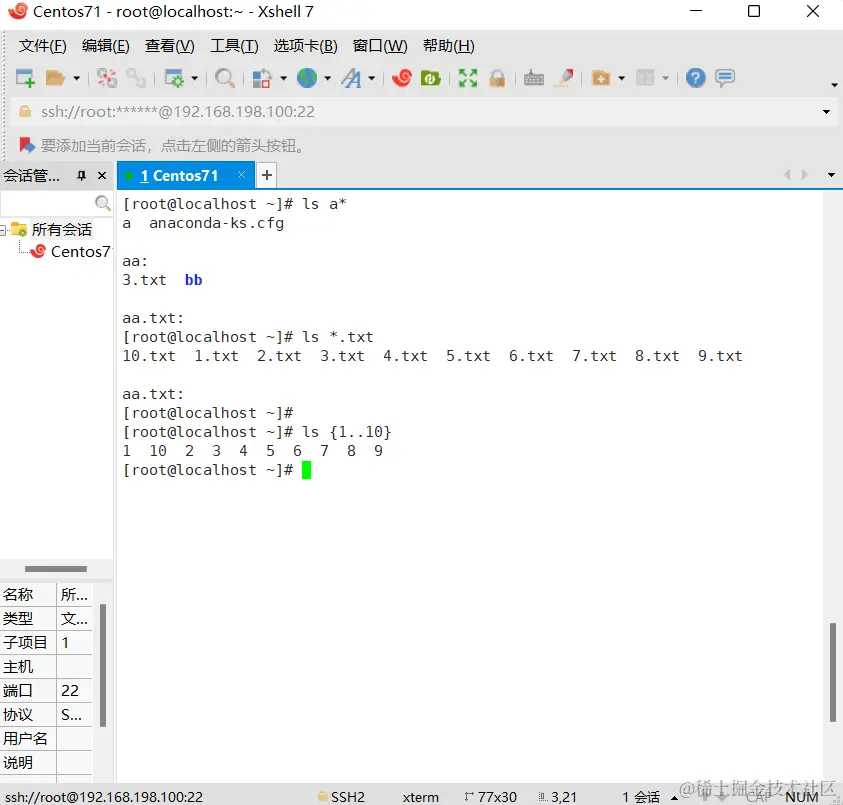The image size is (843, 805).
Task: Toggle full screen with the green arrows icon
Action: tap(468, 79)
